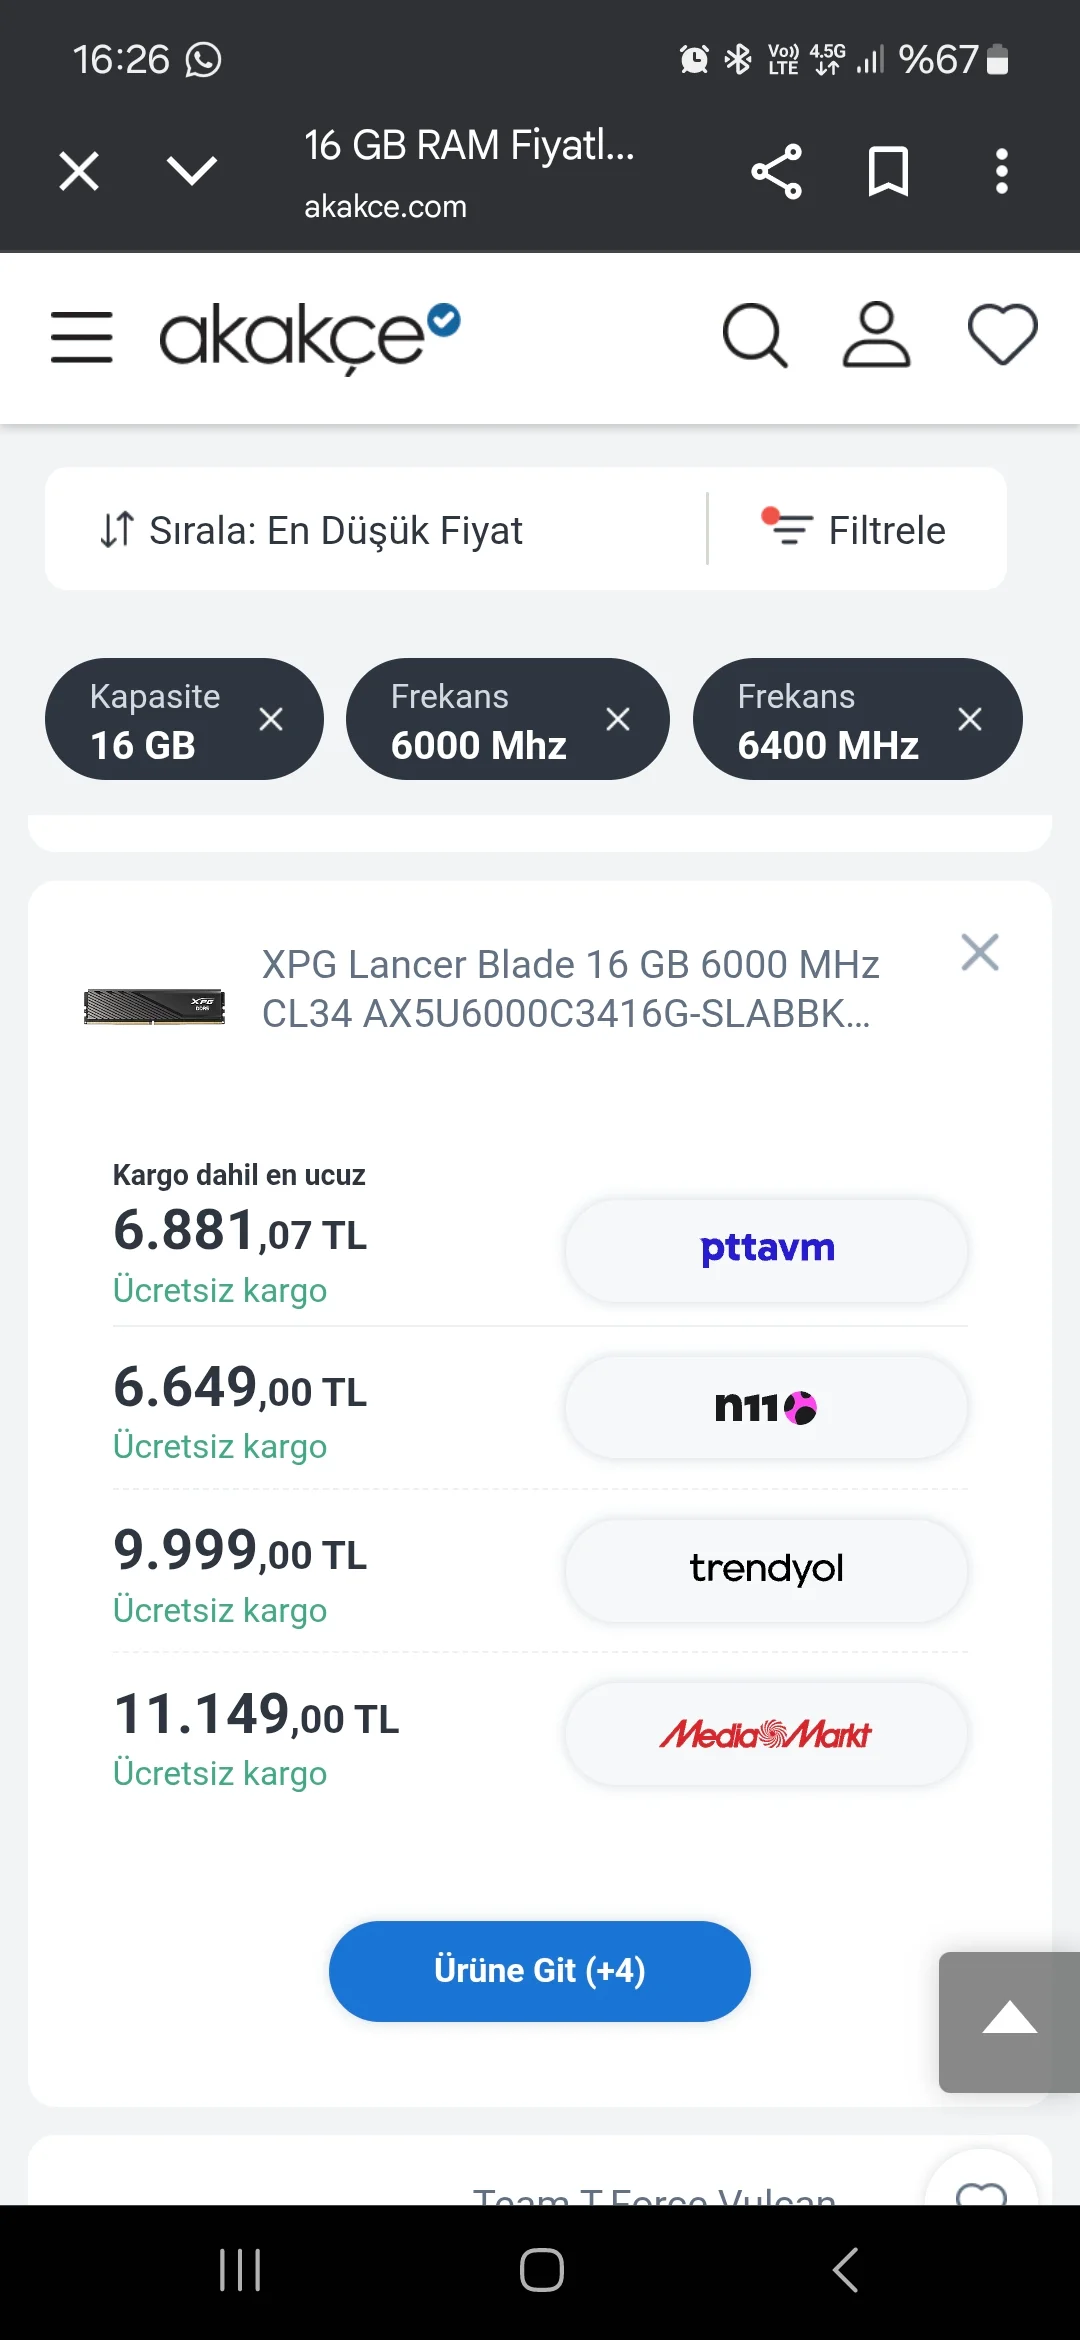Share the page via share icon
This screenshot has height=2340, width=1080.
777,172
